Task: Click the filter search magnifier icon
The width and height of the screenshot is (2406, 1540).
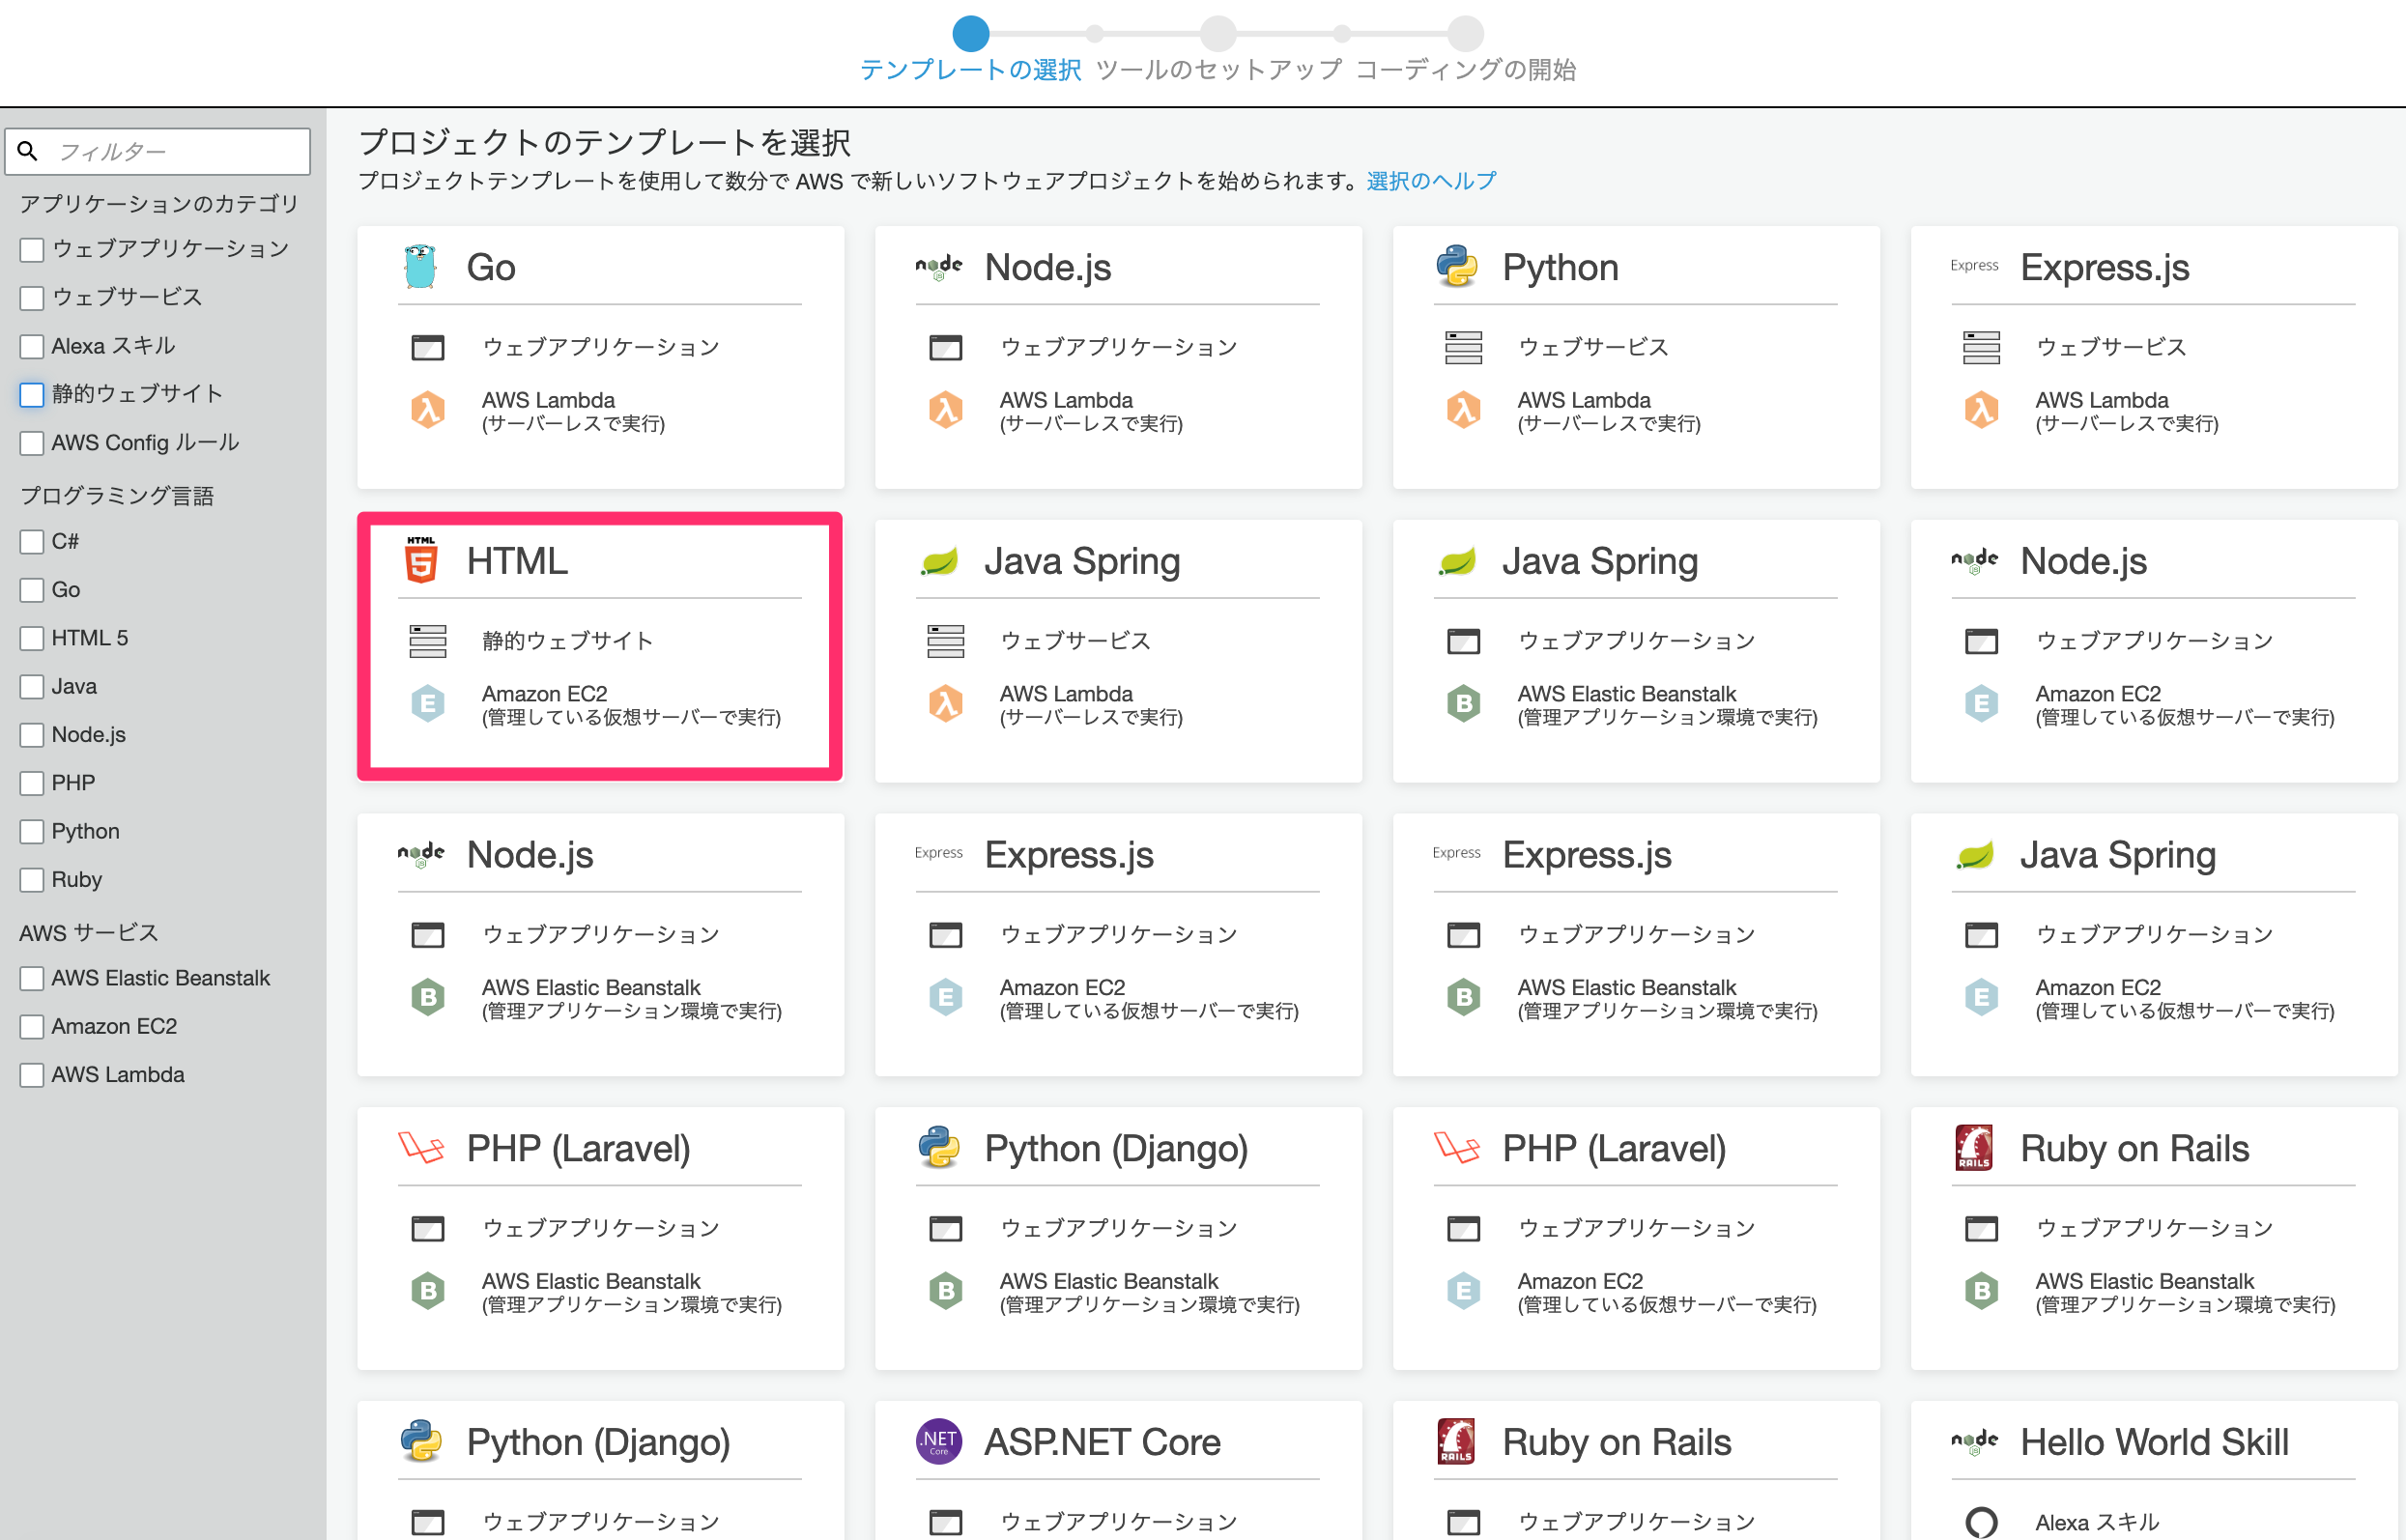Action: tap(28, 151)
